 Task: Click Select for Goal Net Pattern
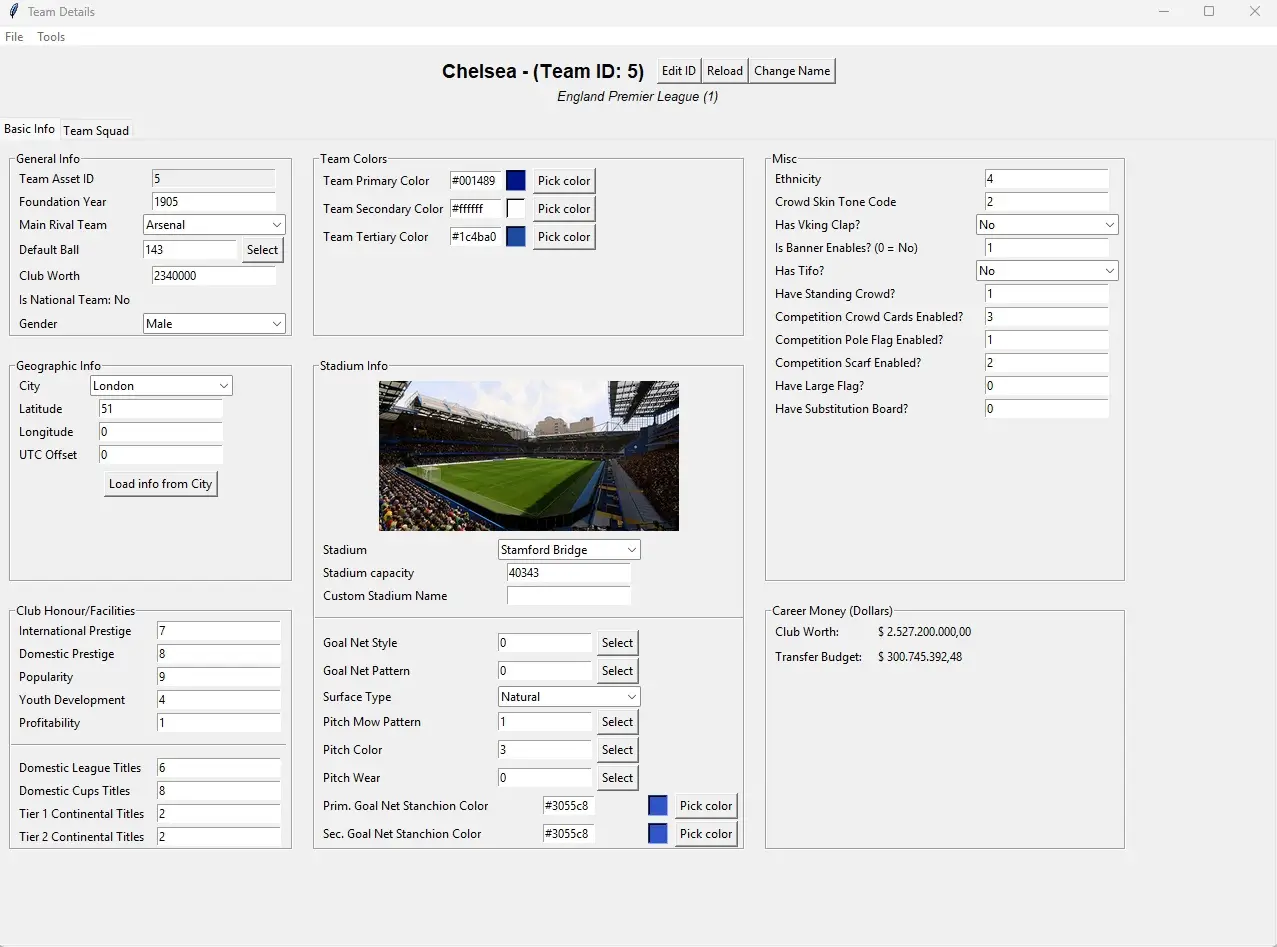tap(618, 671)
